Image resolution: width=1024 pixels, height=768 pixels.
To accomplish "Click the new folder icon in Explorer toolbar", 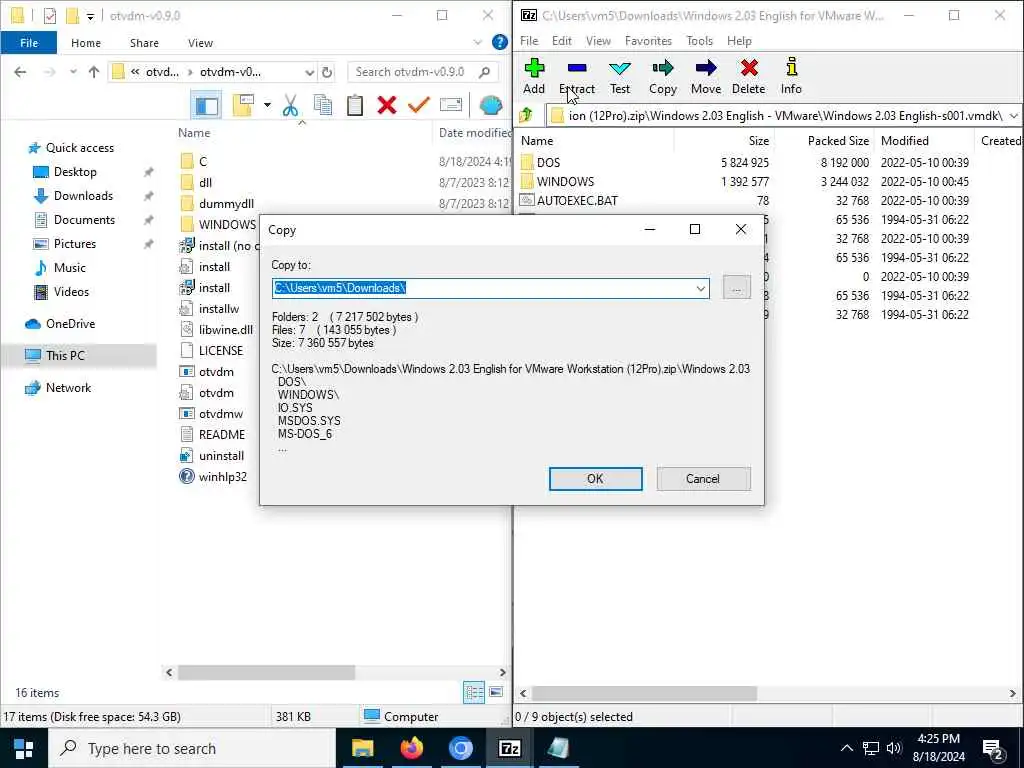I will pos(243,105).
